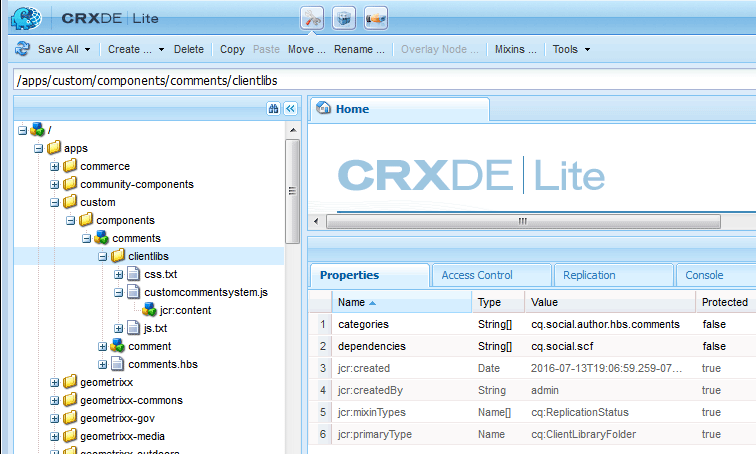Click the Mixins ... toolbar button
Screen dimensions: 756x454
[515, 49]
